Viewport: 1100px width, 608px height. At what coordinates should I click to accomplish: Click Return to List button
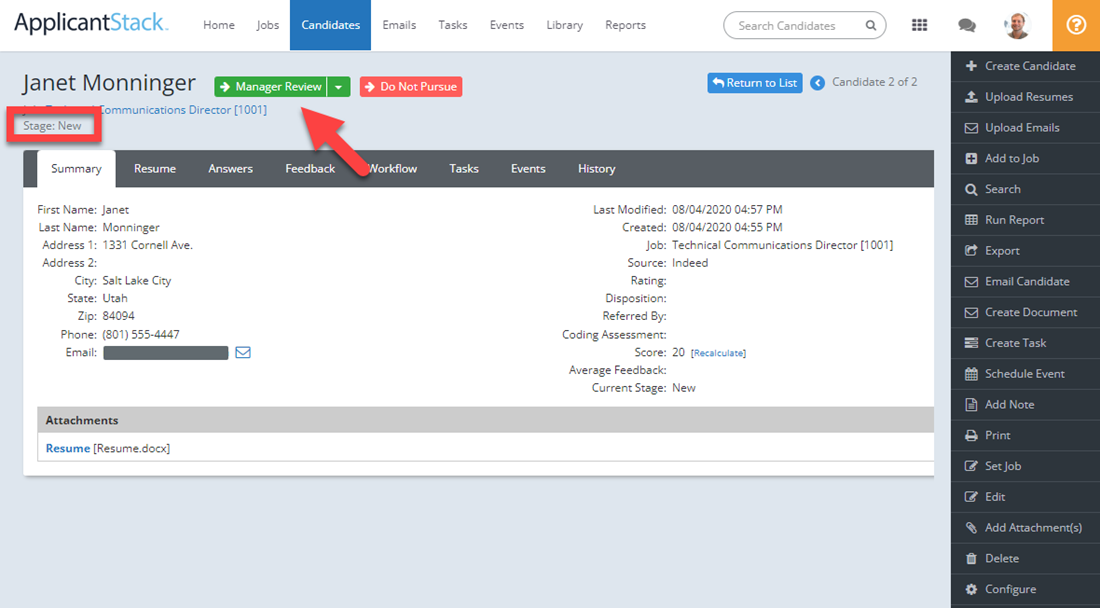pos(755,83)
